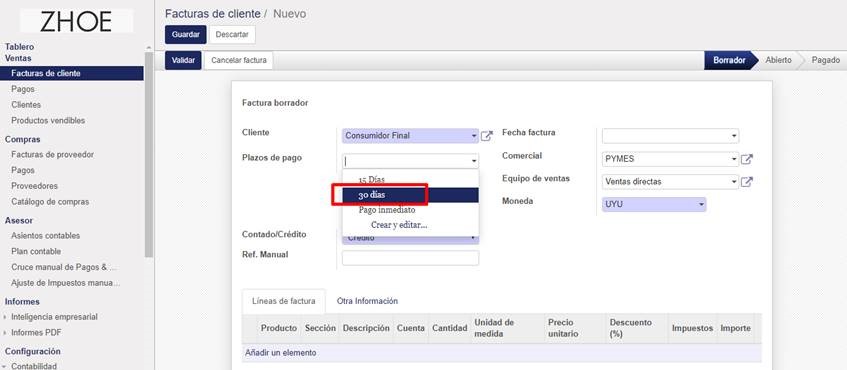Open Proveedores in sidebar
The height and width of the screenshot is (370, 847).
(x=35, y=186)
